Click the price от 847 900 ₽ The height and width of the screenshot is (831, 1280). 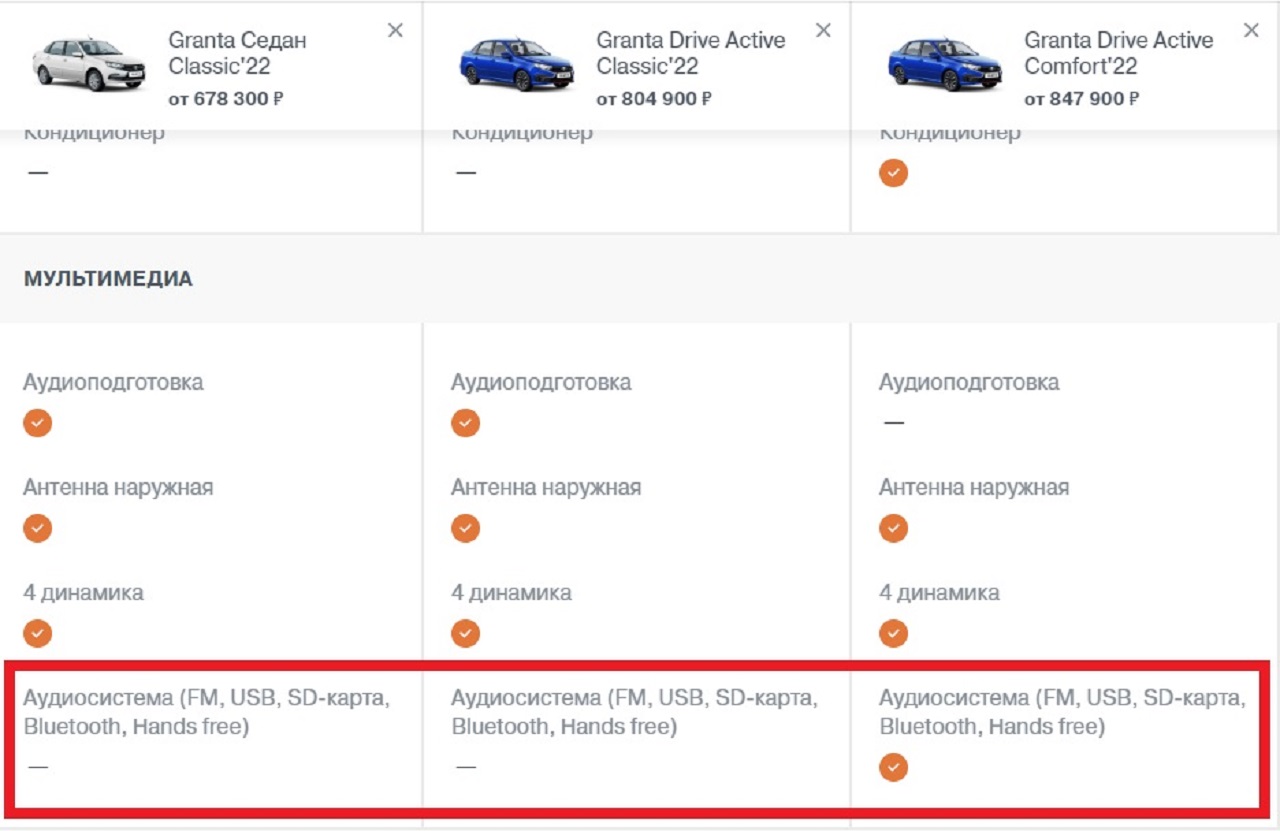[1082, 99]
